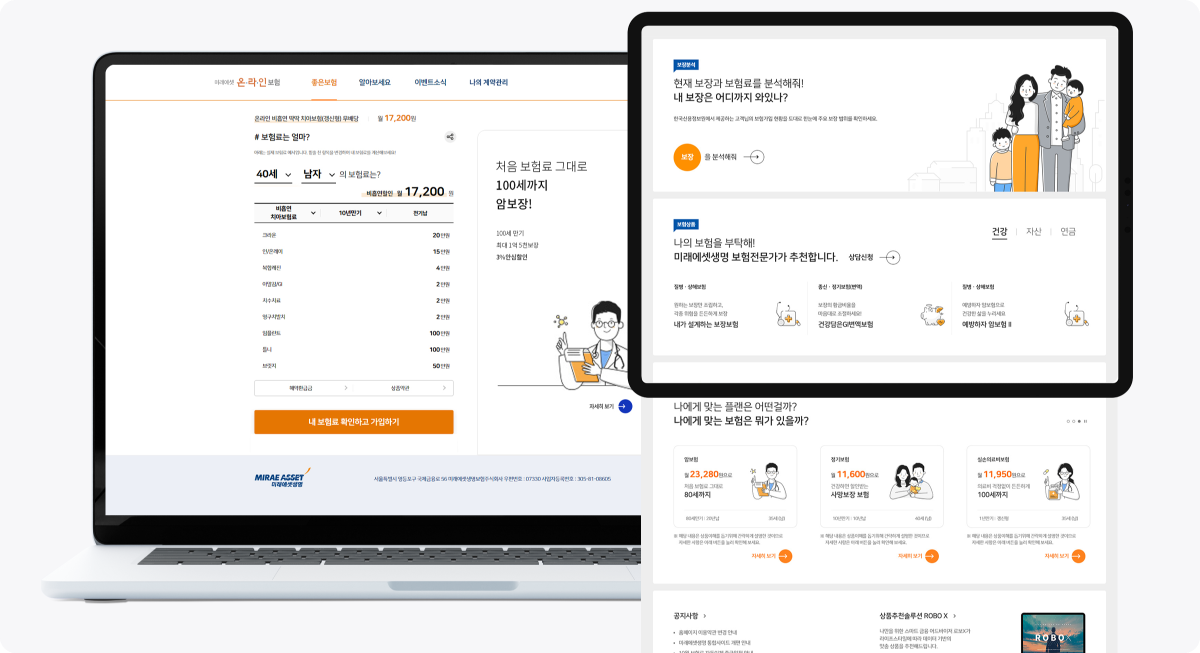Viewport: 1200px width, 653px height.
Task: Click the 월 11,950 premium text
Action: tap(1001, 473)
